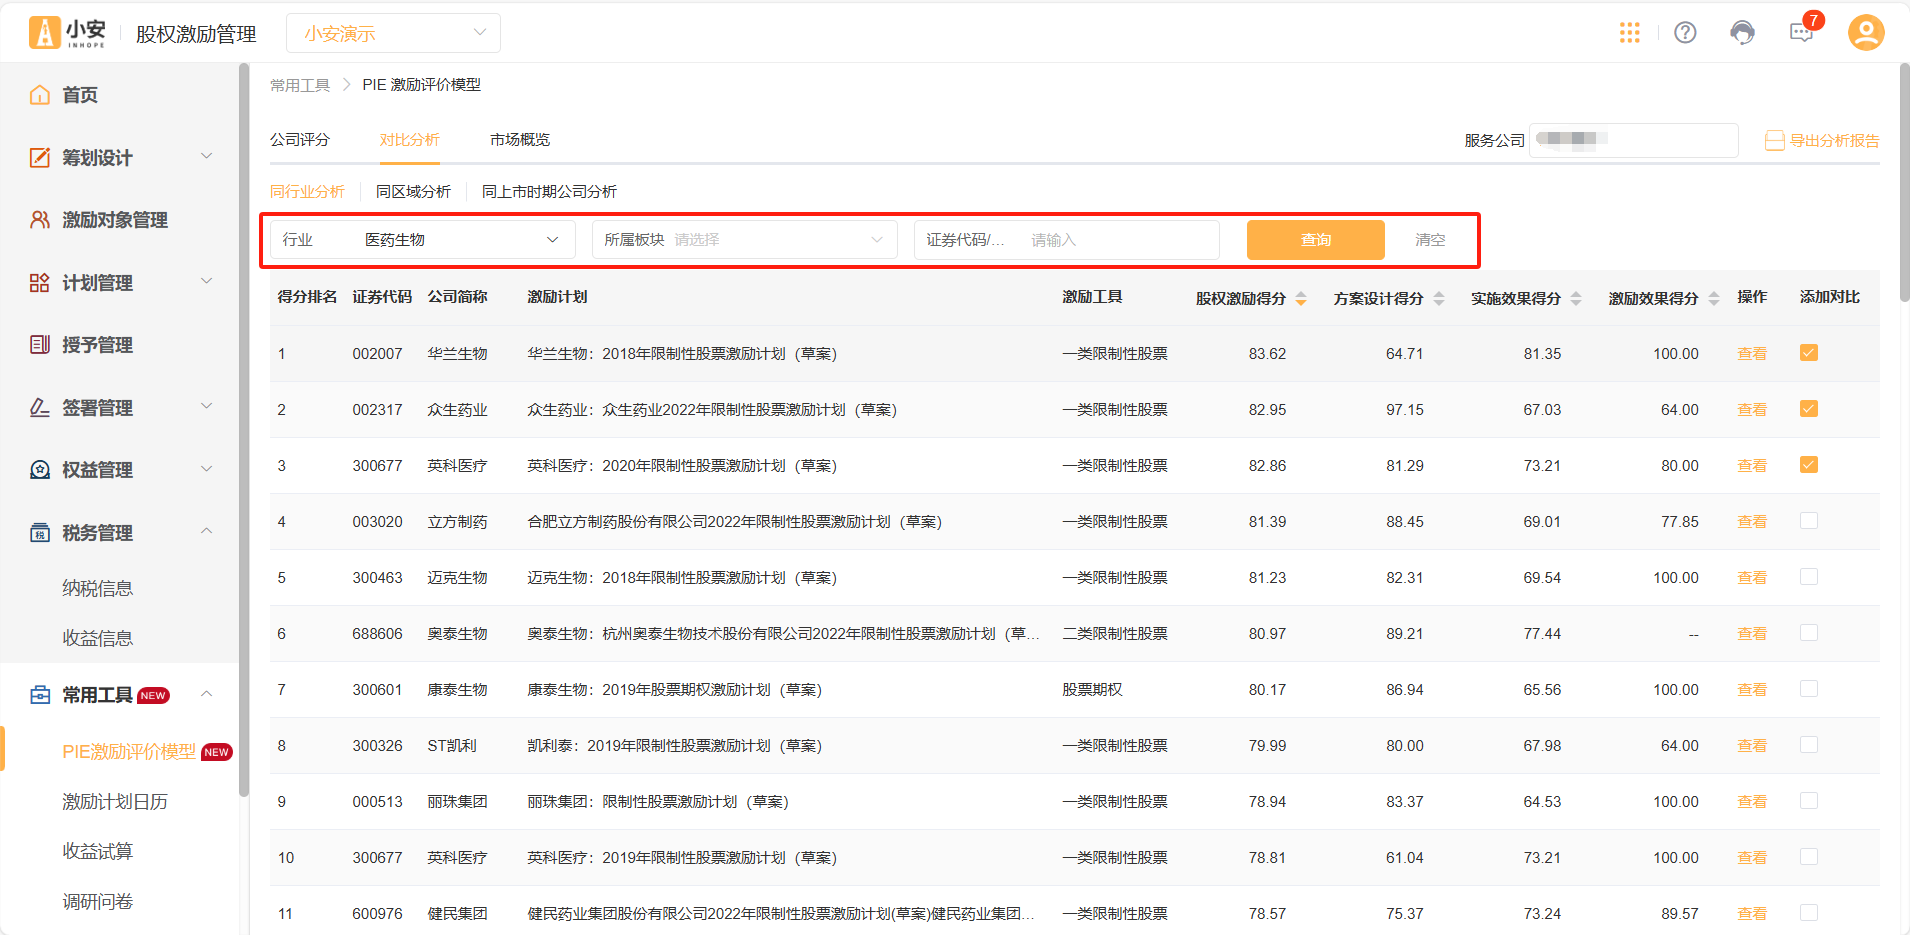1910x935 pixels.
Task: Click 查看 for 奥泰生物 row
Action: coord(1752,634)
